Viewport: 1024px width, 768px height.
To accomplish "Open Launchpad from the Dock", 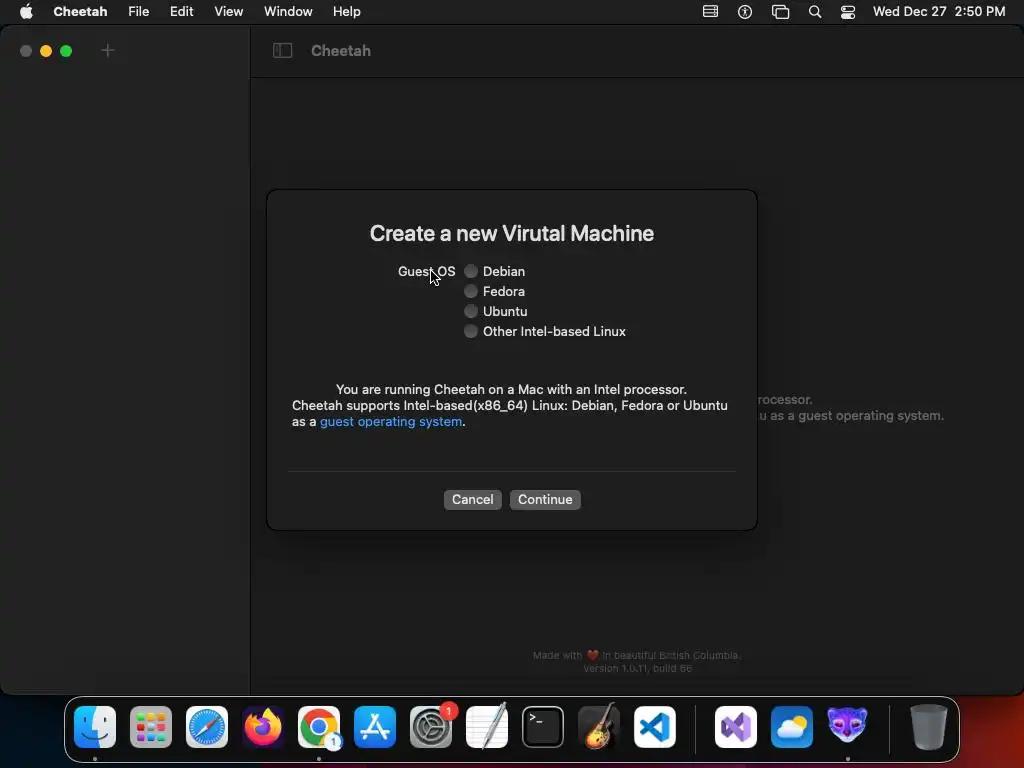I will click(151, 727).
